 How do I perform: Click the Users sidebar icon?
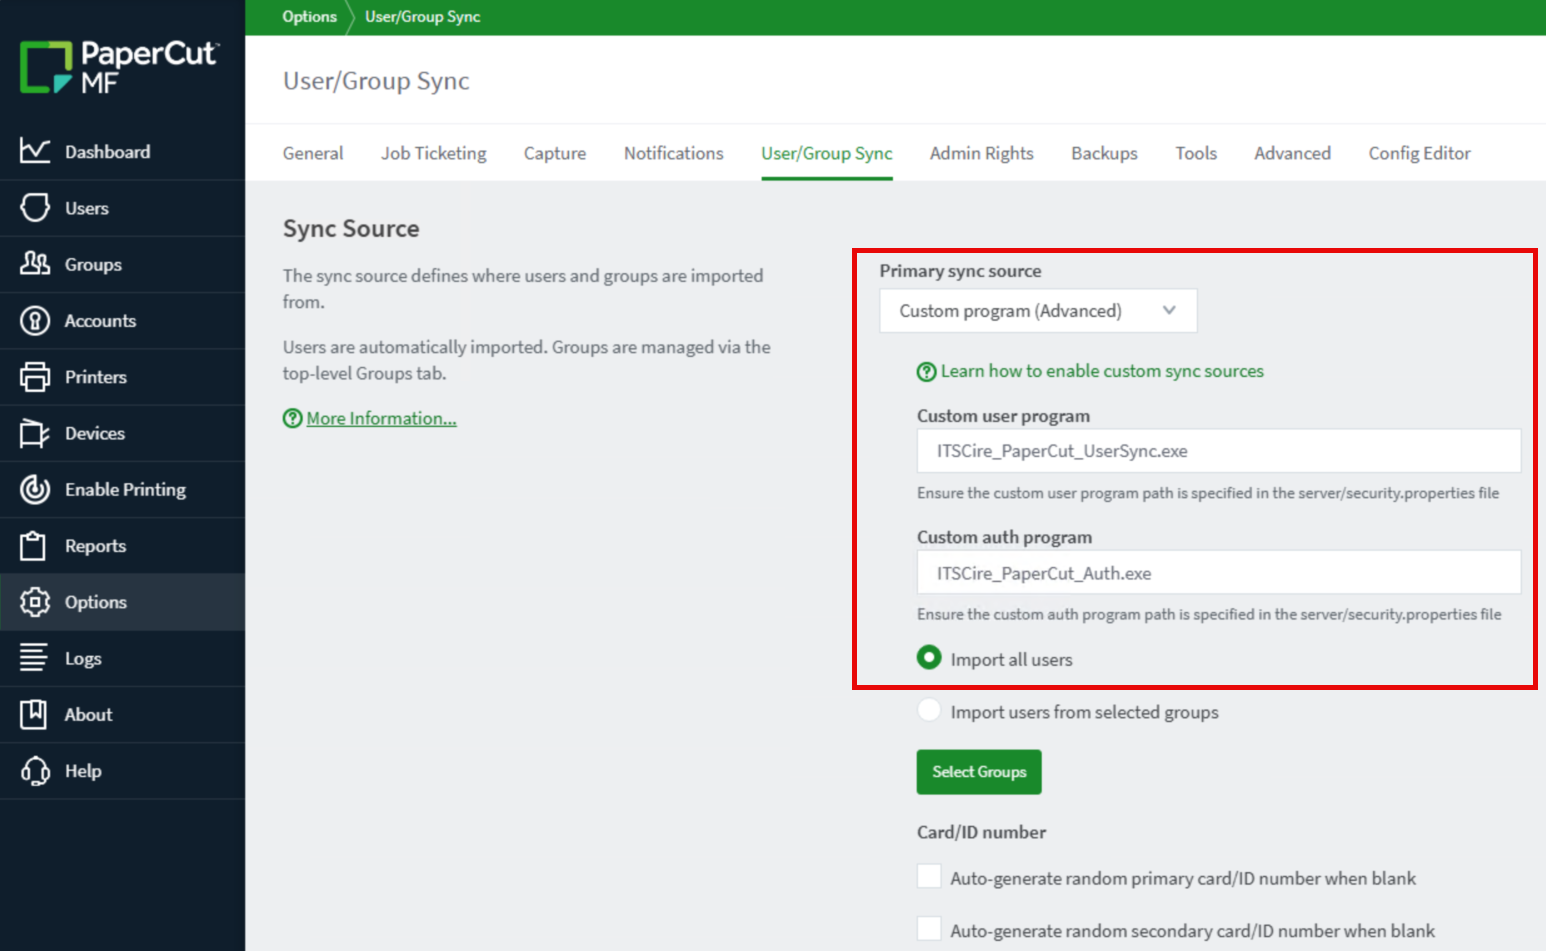tap(35, 208)
